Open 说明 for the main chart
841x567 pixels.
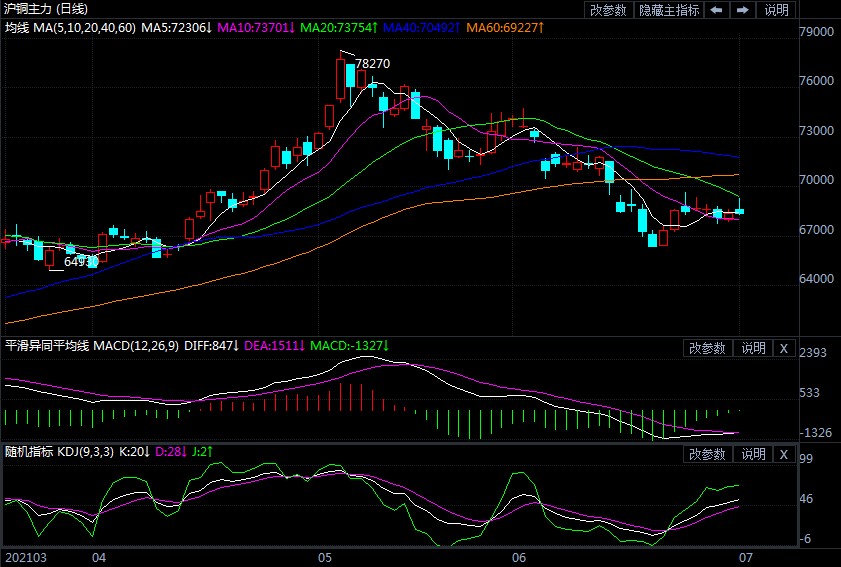[776, 10]
